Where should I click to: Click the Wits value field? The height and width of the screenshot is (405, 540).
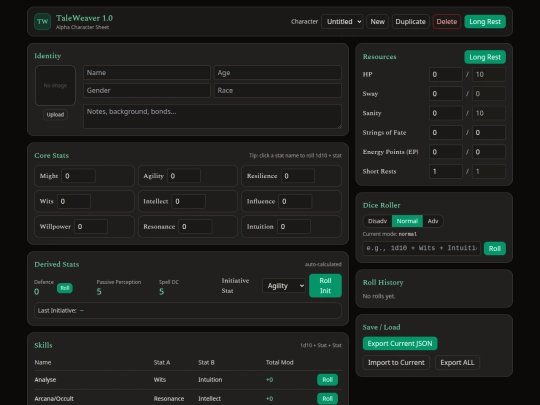(x=74, y=201)
